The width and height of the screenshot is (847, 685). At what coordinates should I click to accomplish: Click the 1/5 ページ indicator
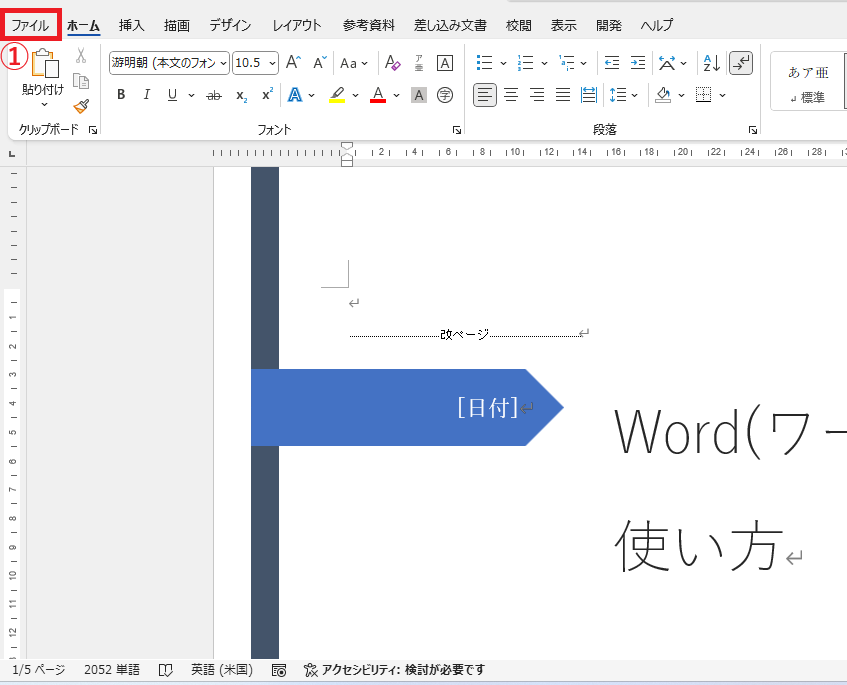click(x=38, y=670)
